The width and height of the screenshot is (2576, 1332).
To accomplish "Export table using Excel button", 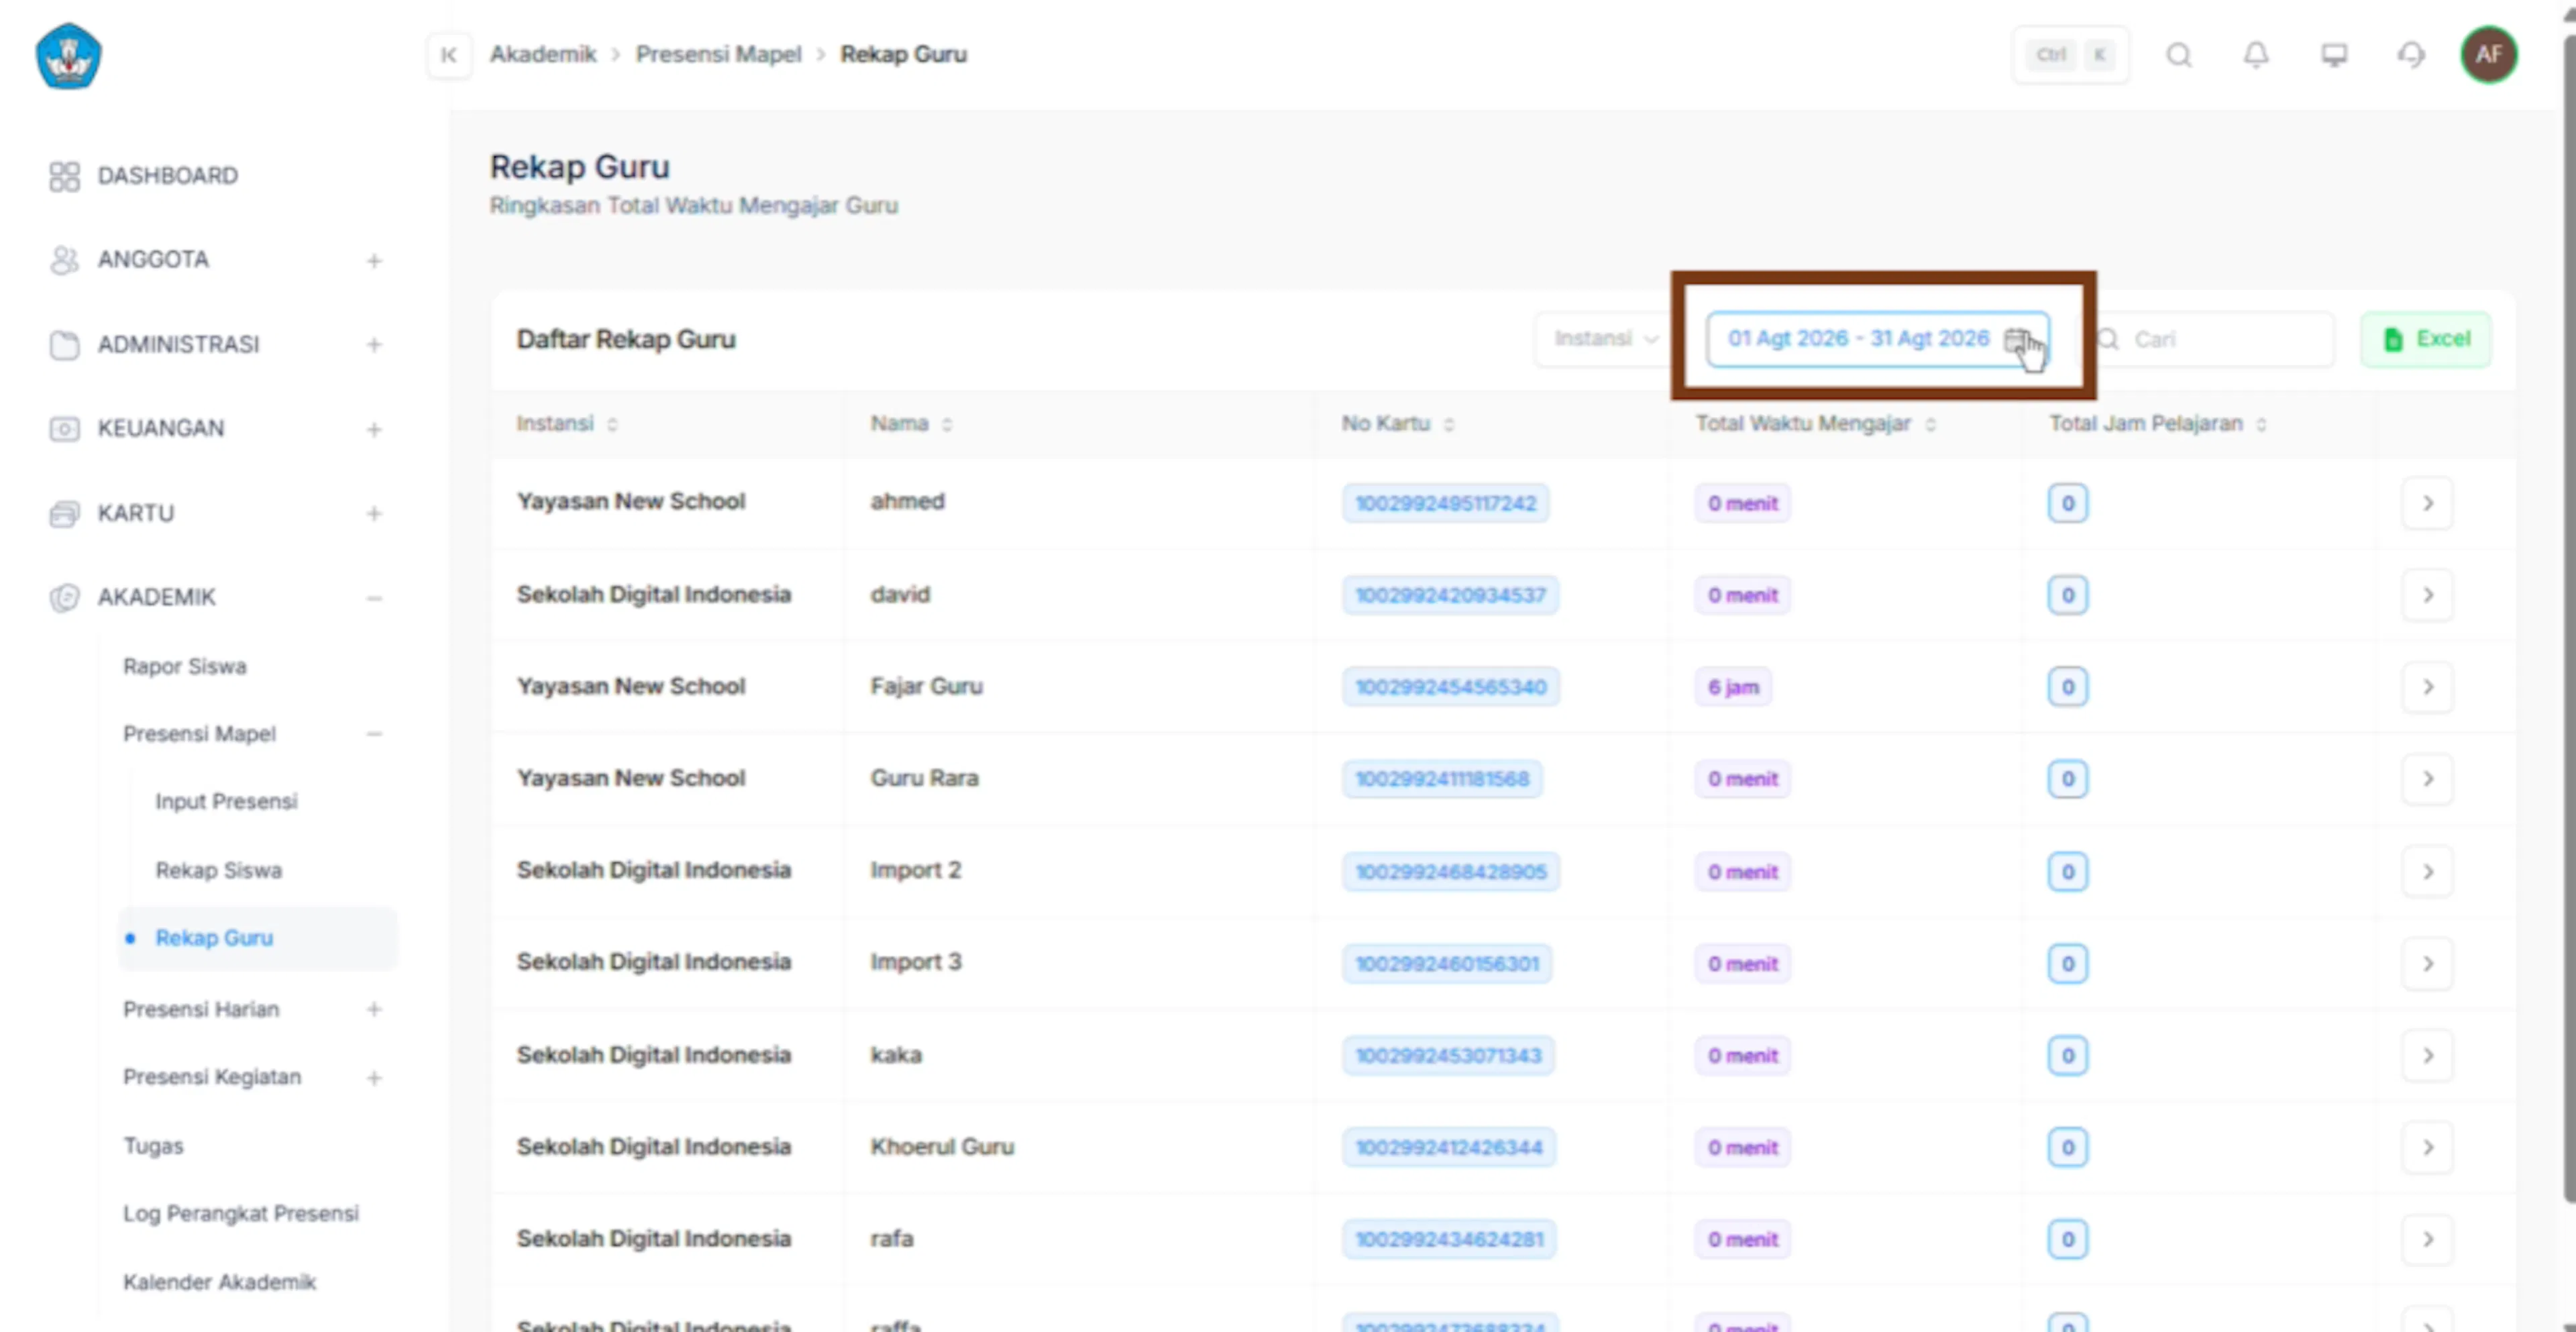I will click(x=2426, y=340).
